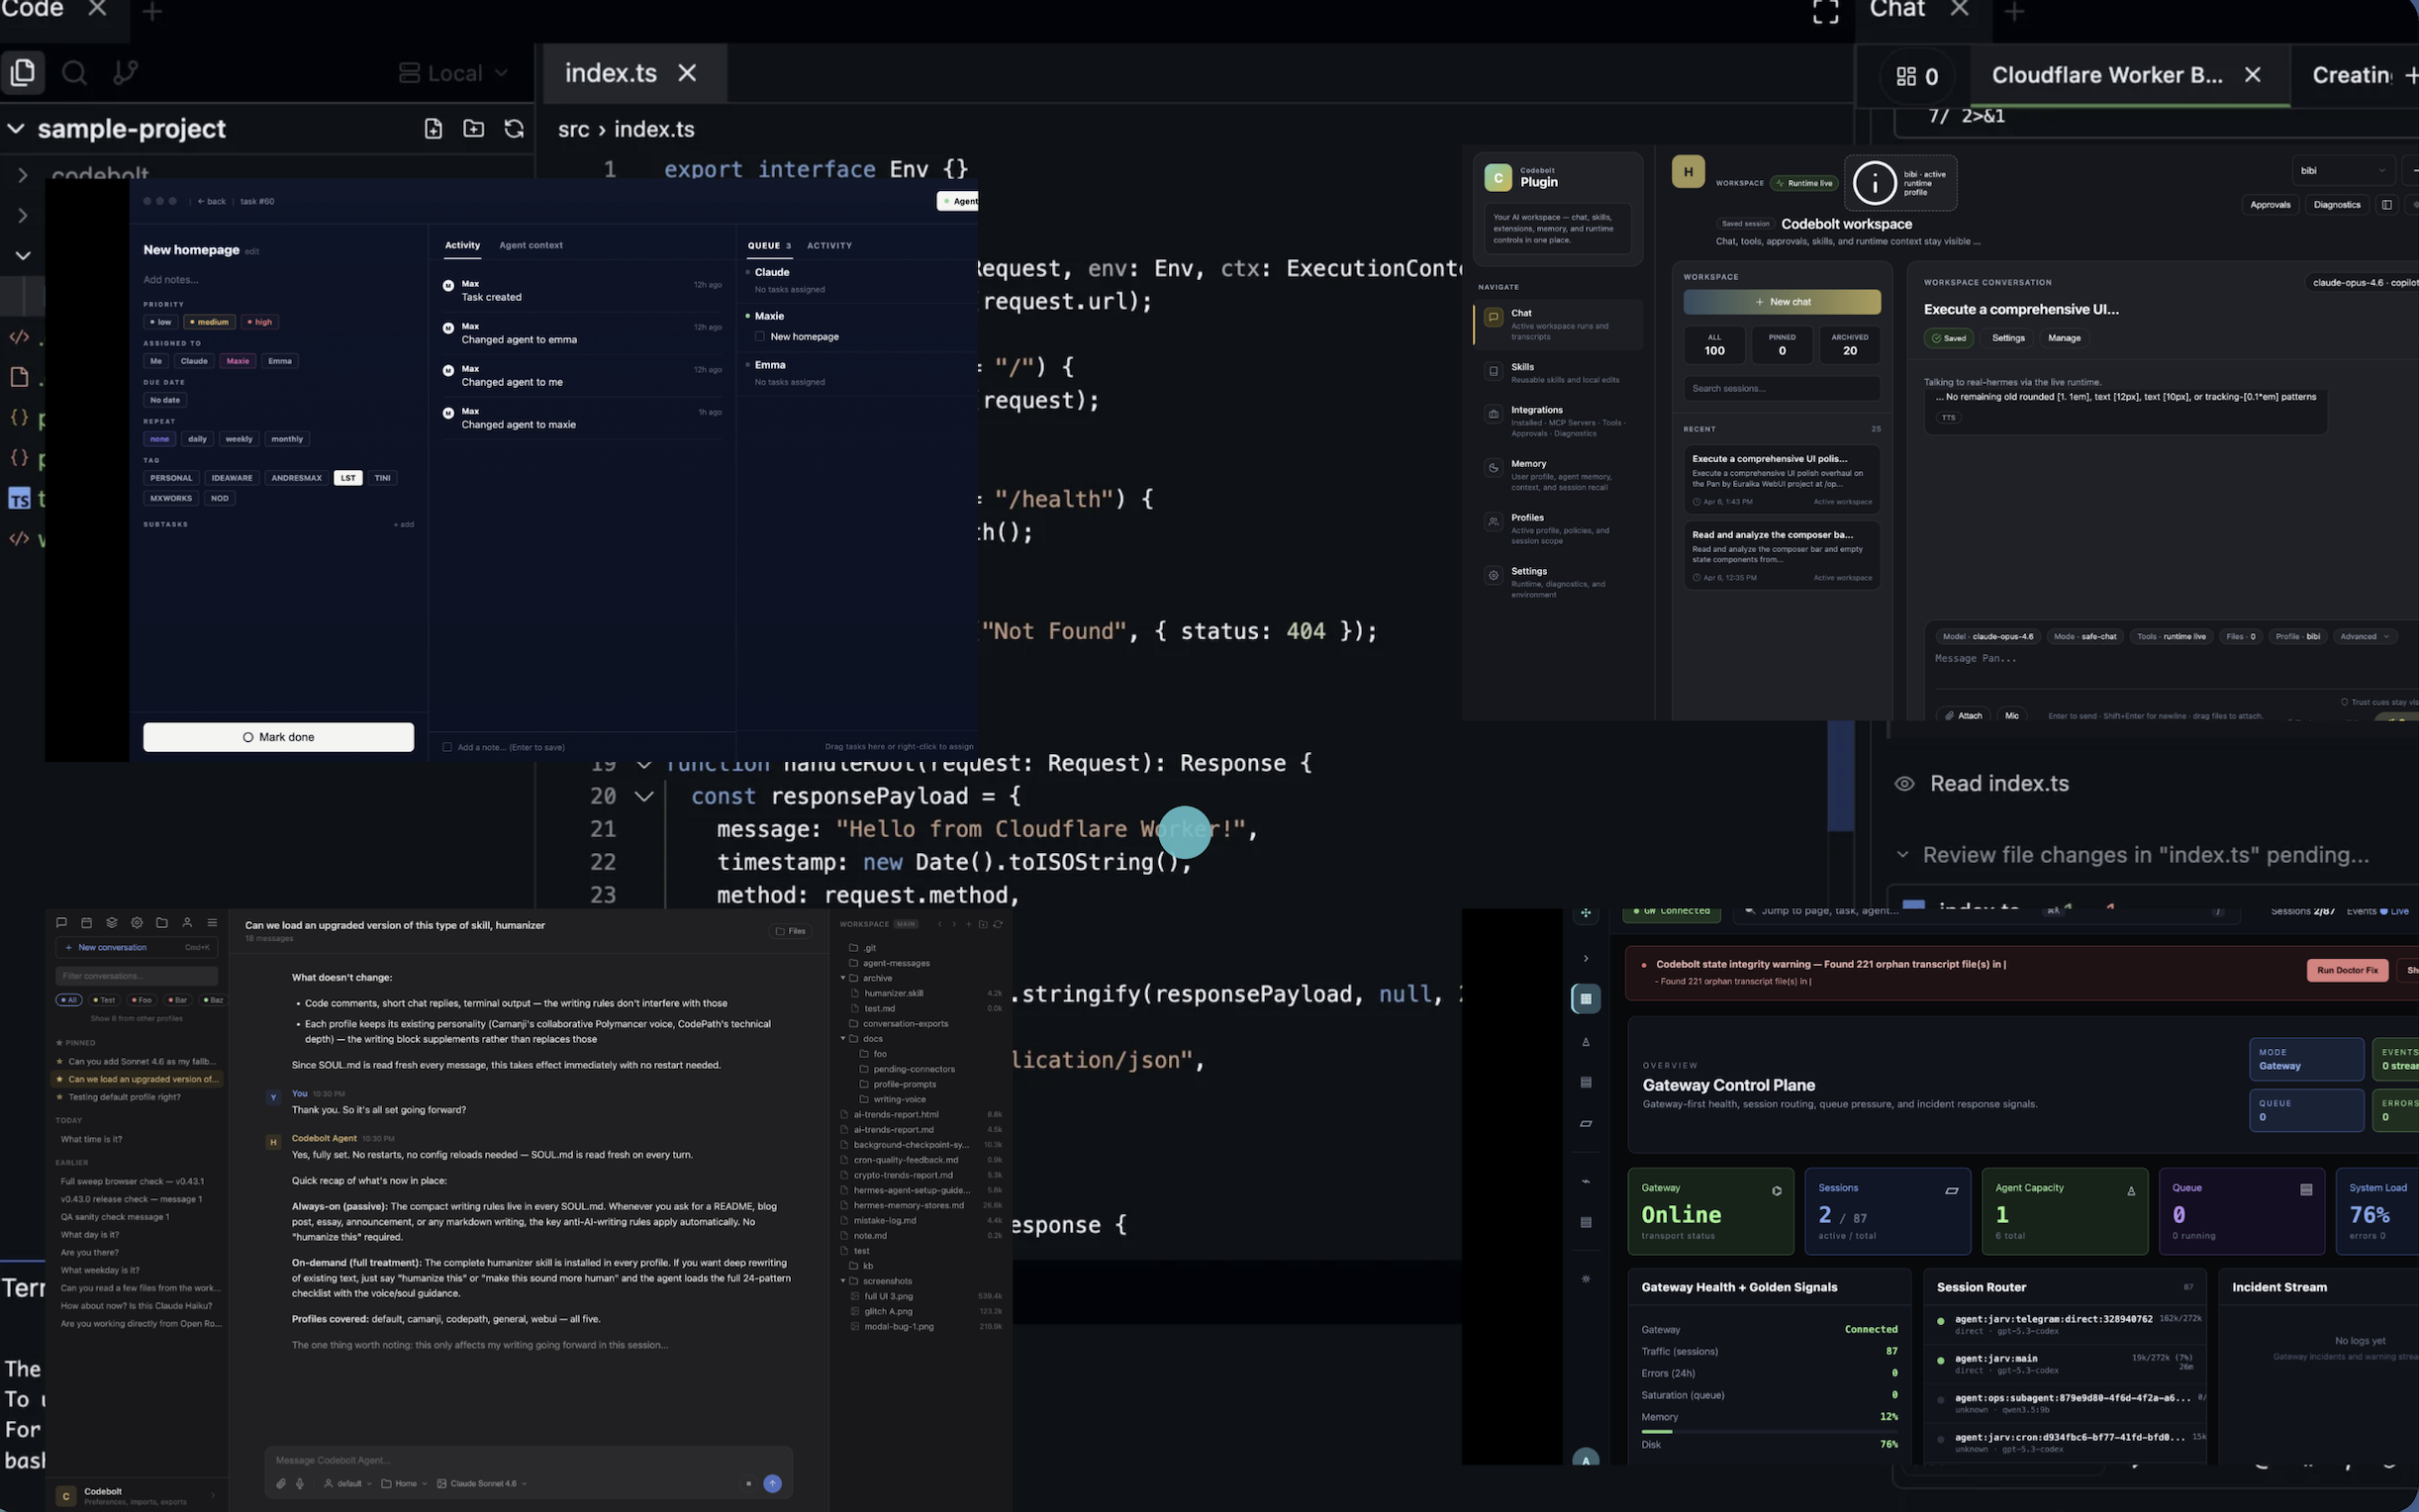Click the layers stack icon in conversation app toolbar

111,923
